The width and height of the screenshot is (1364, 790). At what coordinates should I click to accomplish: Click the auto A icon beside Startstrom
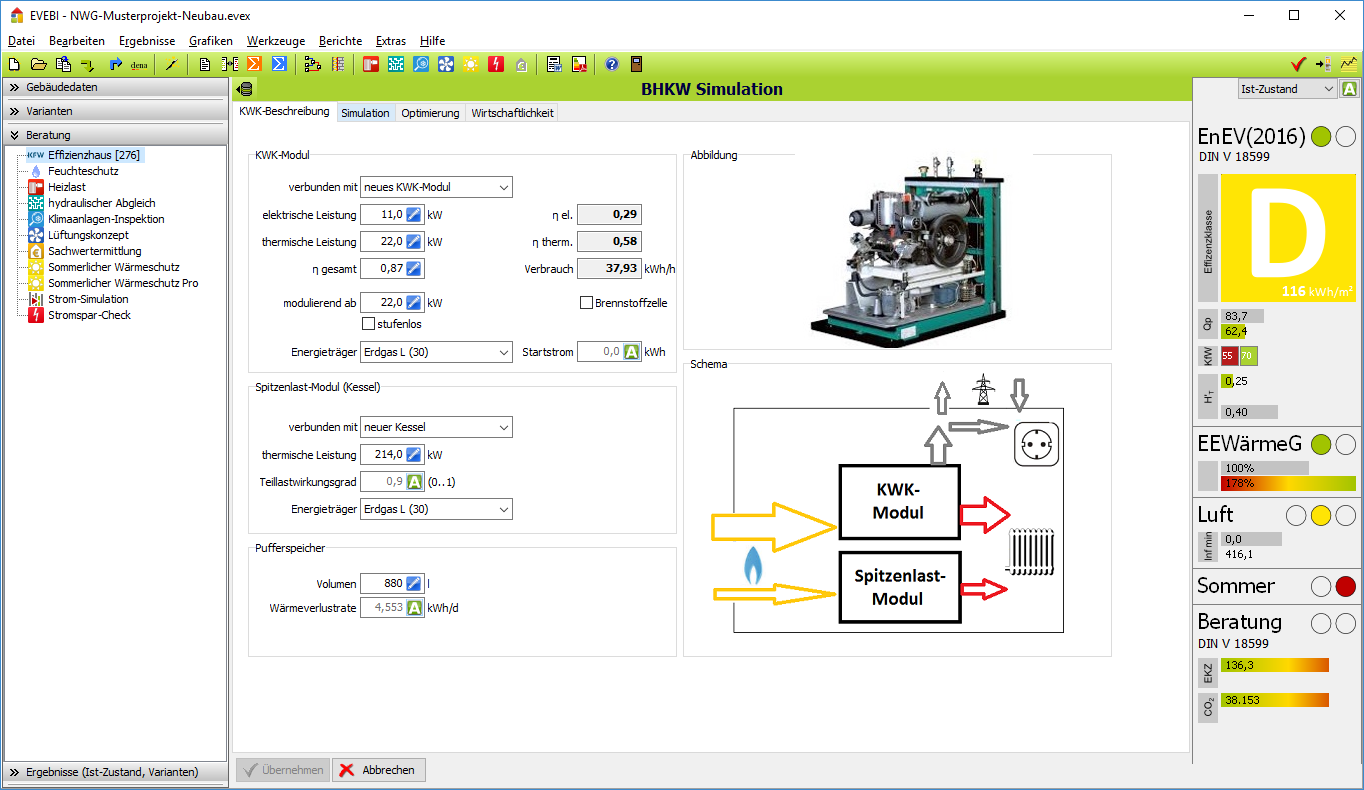(x=631, y=351)
